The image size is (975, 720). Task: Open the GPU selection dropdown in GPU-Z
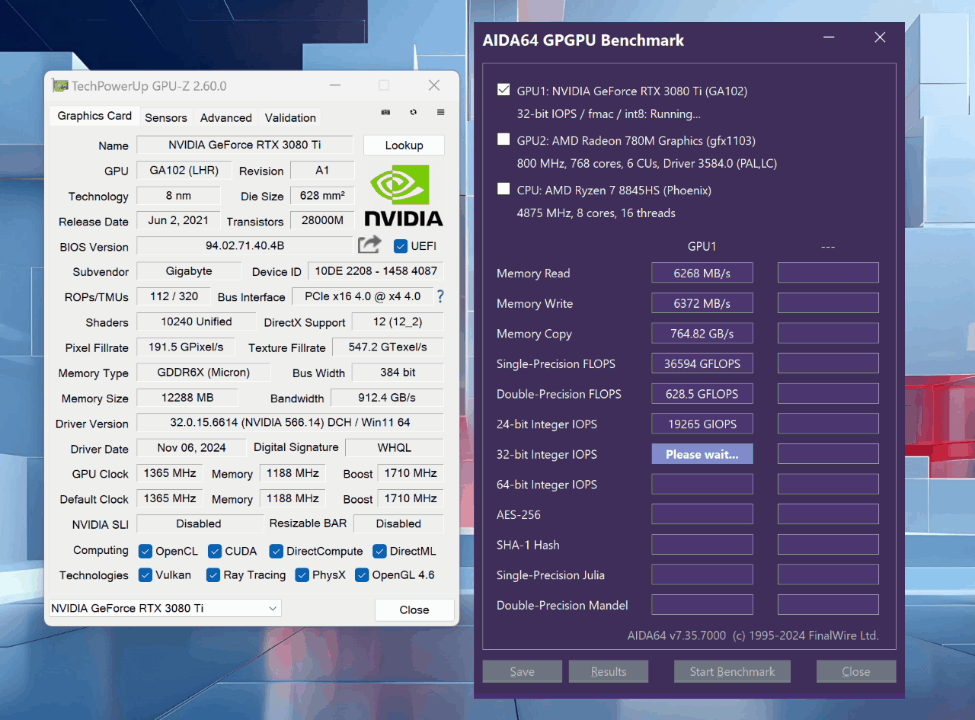click(x=165, y=608)
